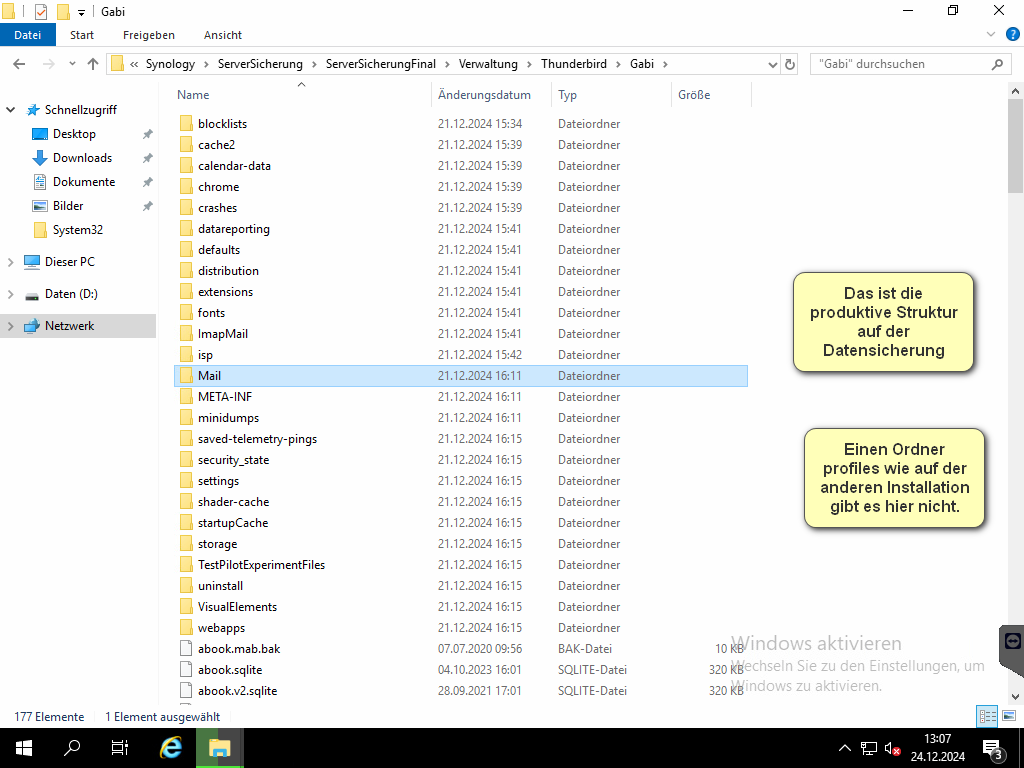The width and height of the screenshot is (1024, 768).
Task: Click Properties icon in quick access toolbar
Action: 40,12
